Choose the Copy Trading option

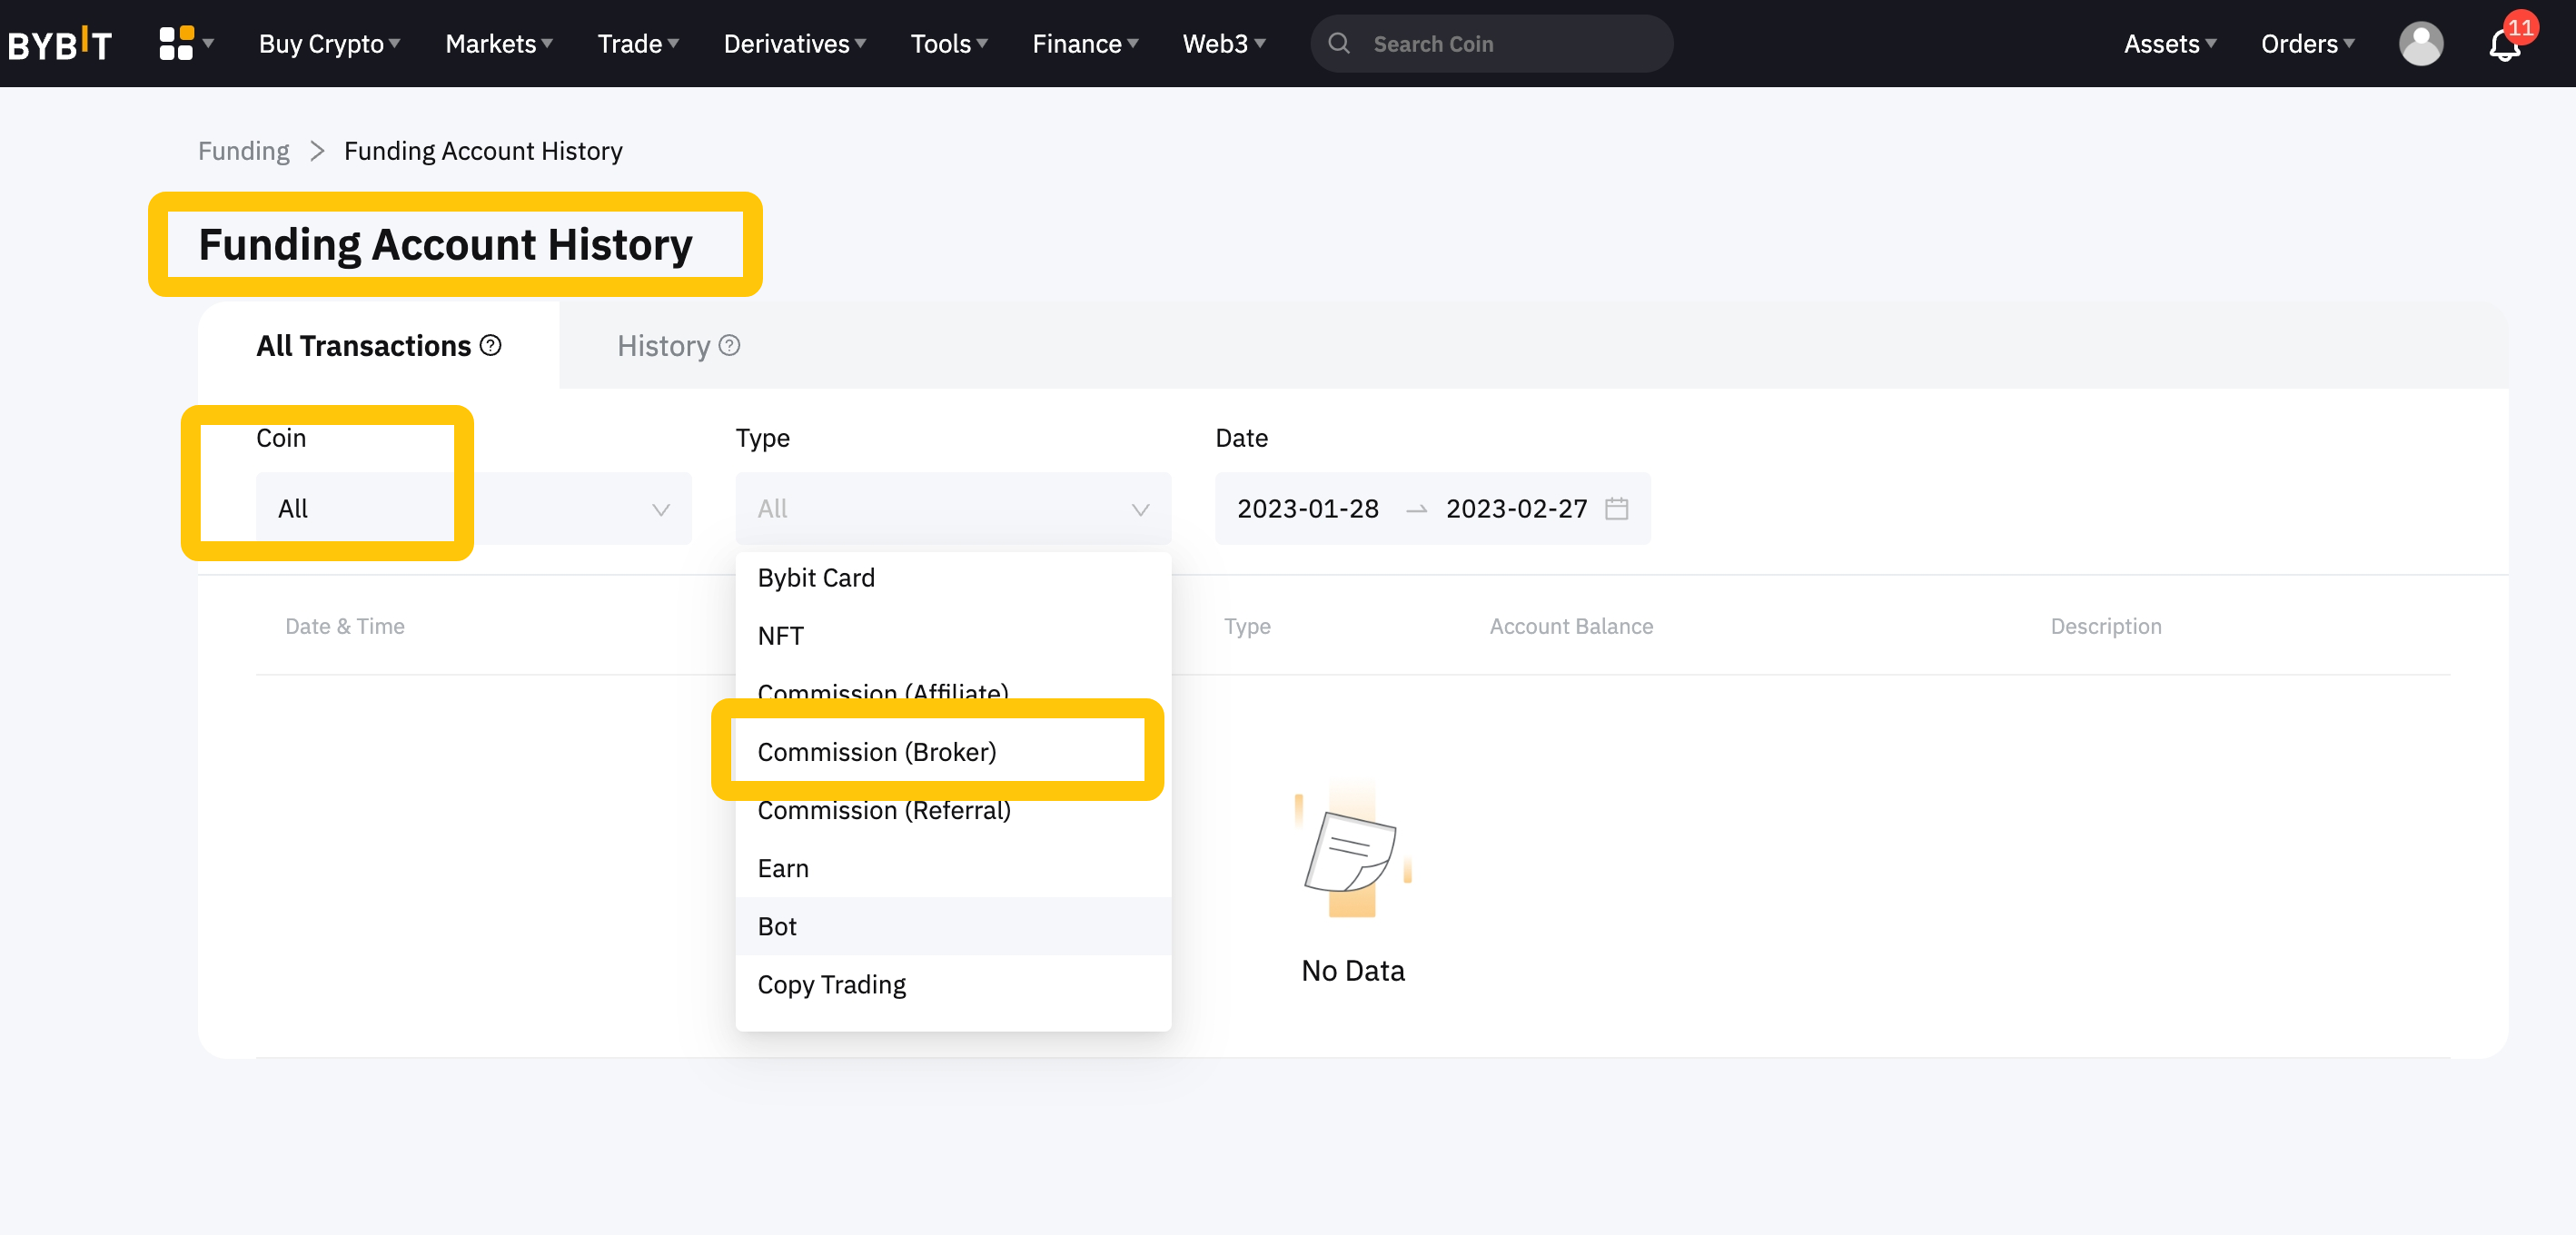click(x=831, y=985)
